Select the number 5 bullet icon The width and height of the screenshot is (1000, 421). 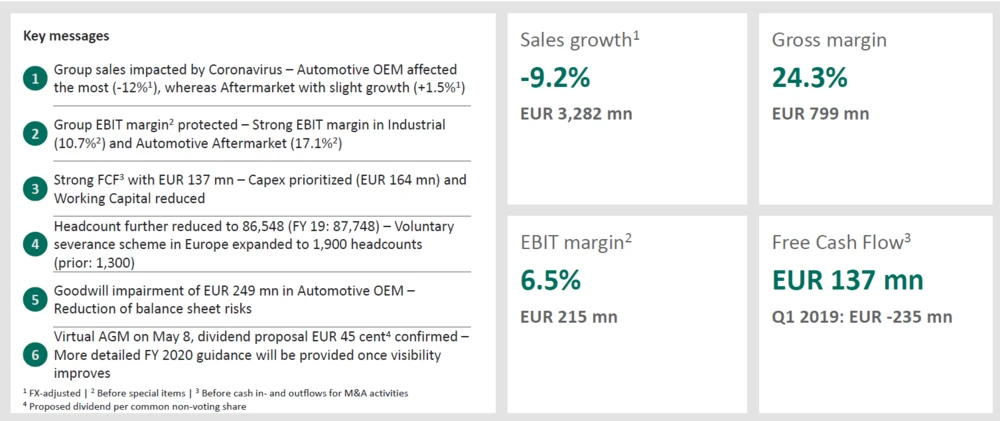click(35, 299)
